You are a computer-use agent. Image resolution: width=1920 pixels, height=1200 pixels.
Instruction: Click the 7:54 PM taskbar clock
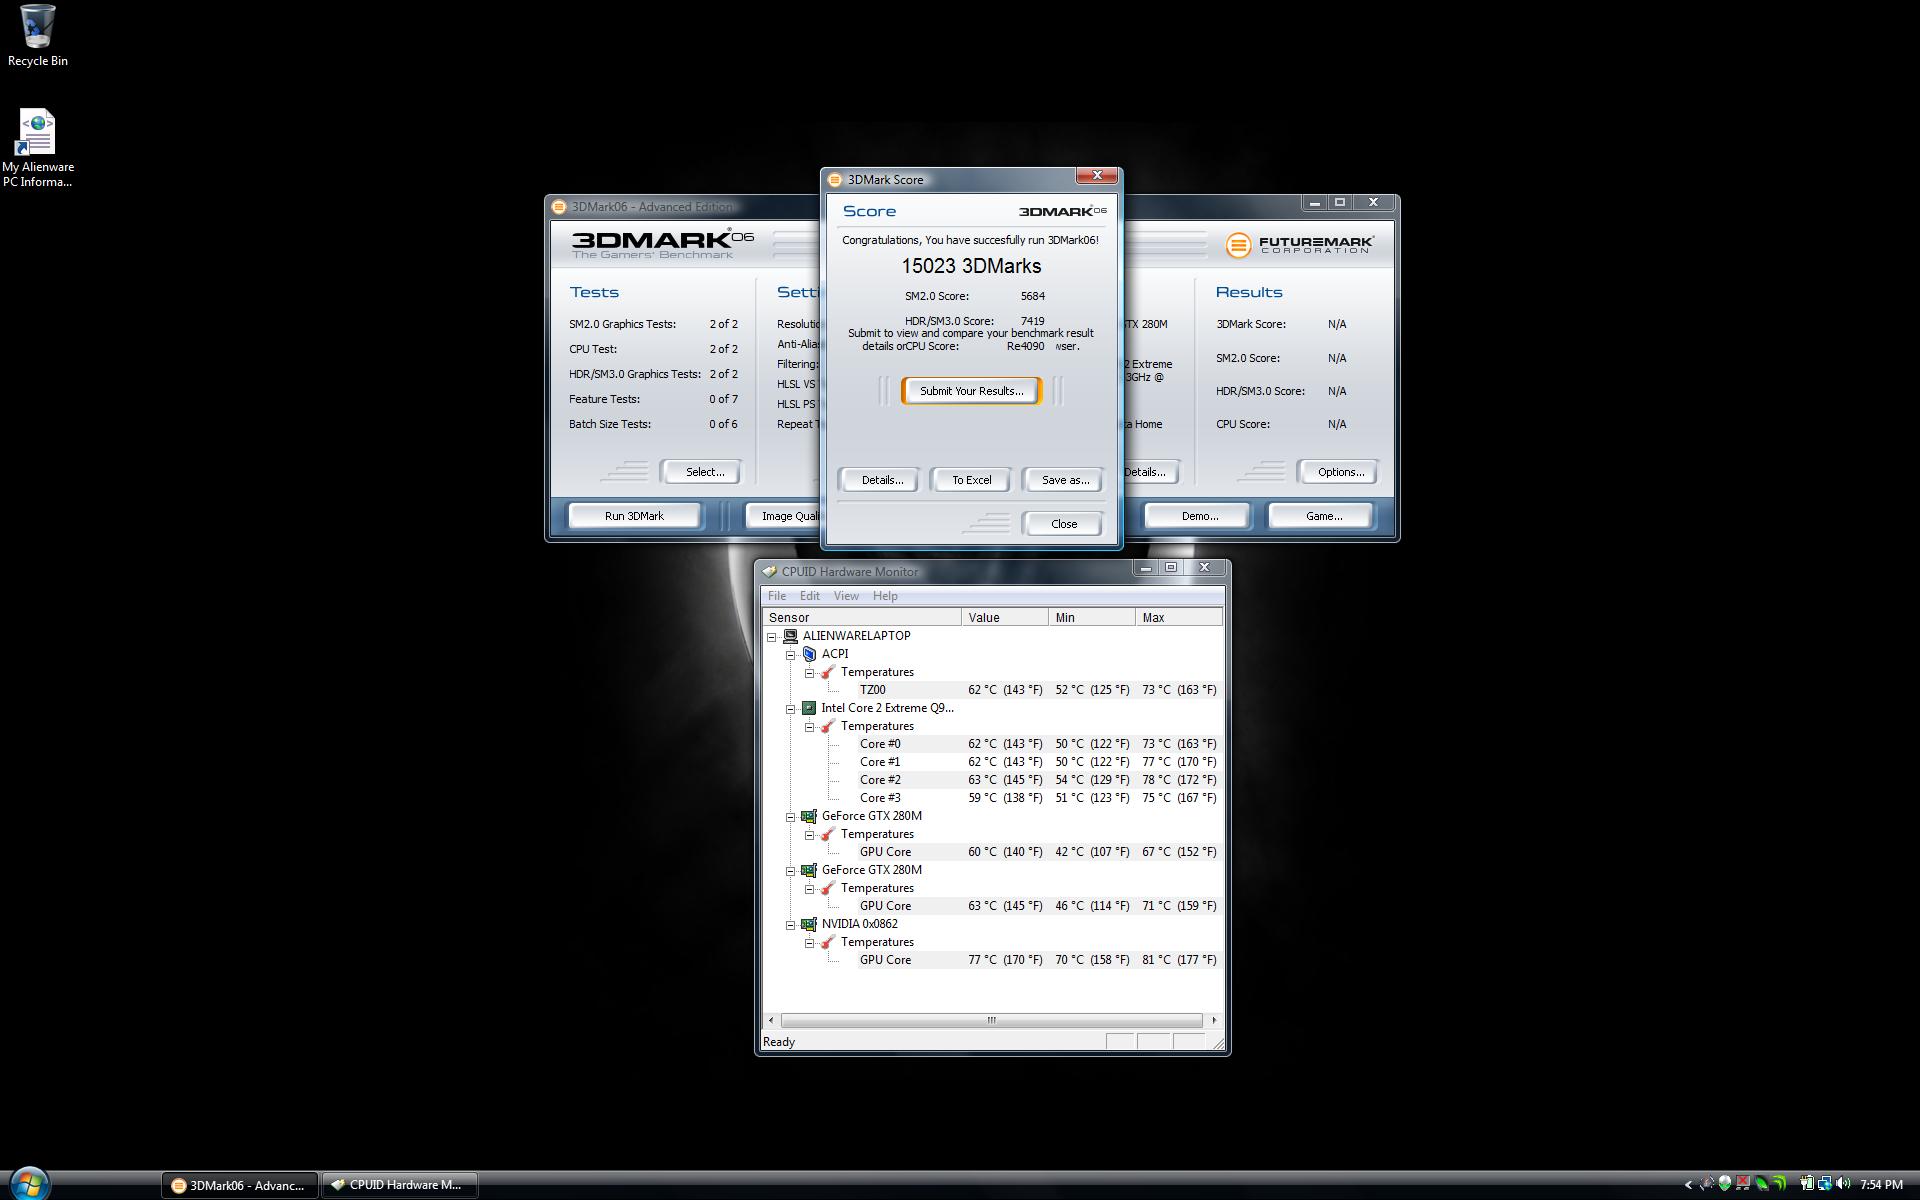click(x=1881, y=1185)
